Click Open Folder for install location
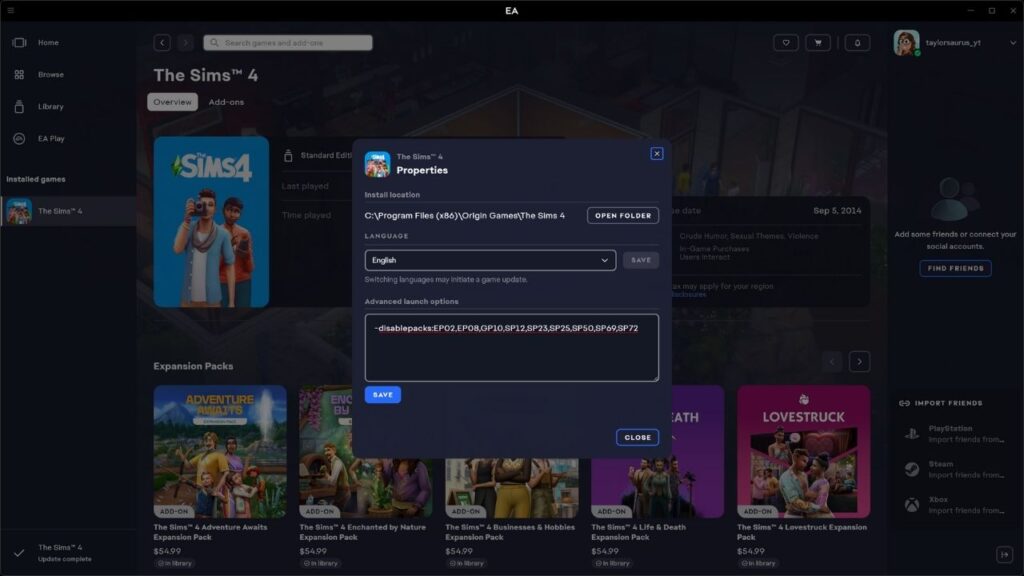 622,215
